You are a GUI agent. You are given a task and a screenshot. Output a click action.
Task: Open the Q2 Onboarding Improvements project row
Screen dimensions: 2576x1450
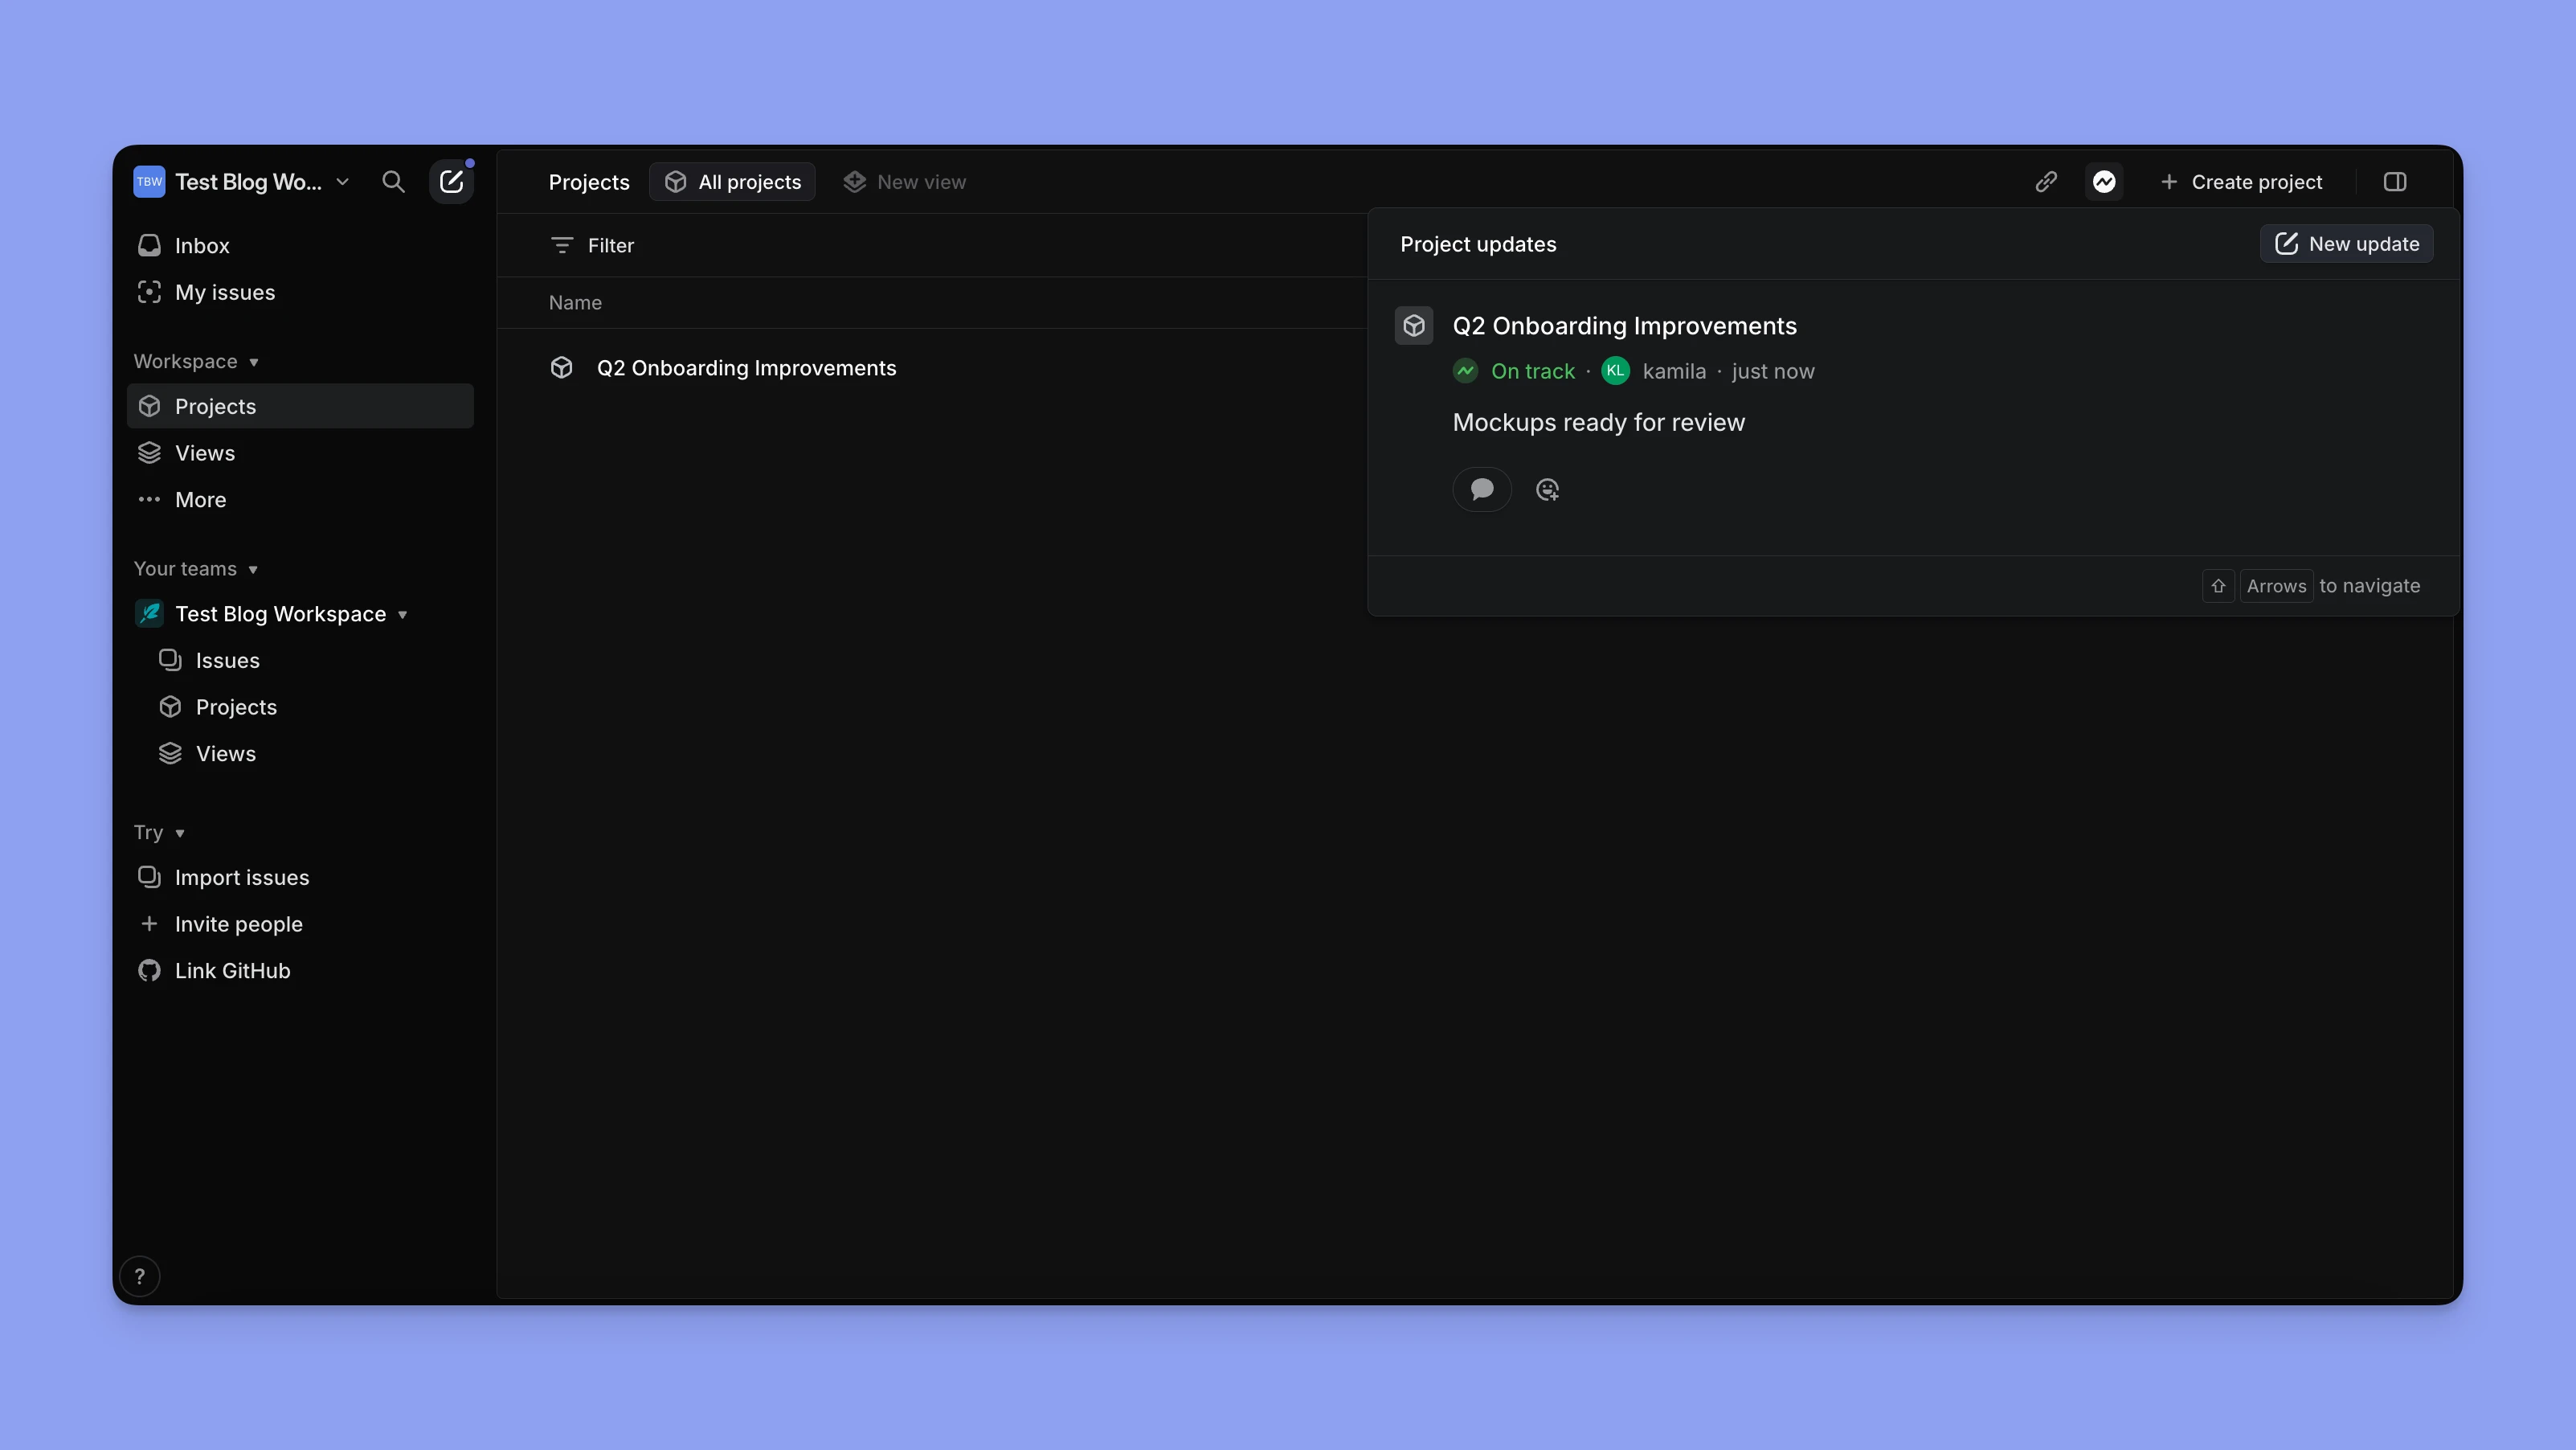pyautogui.click(x=747, y=367)
